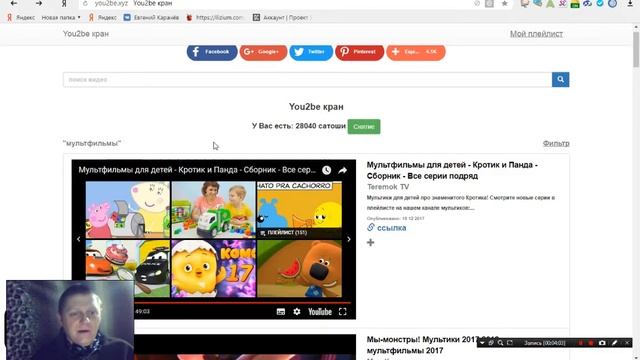
Task: Close the recording toolbar with X
Action: pos(627,343)
